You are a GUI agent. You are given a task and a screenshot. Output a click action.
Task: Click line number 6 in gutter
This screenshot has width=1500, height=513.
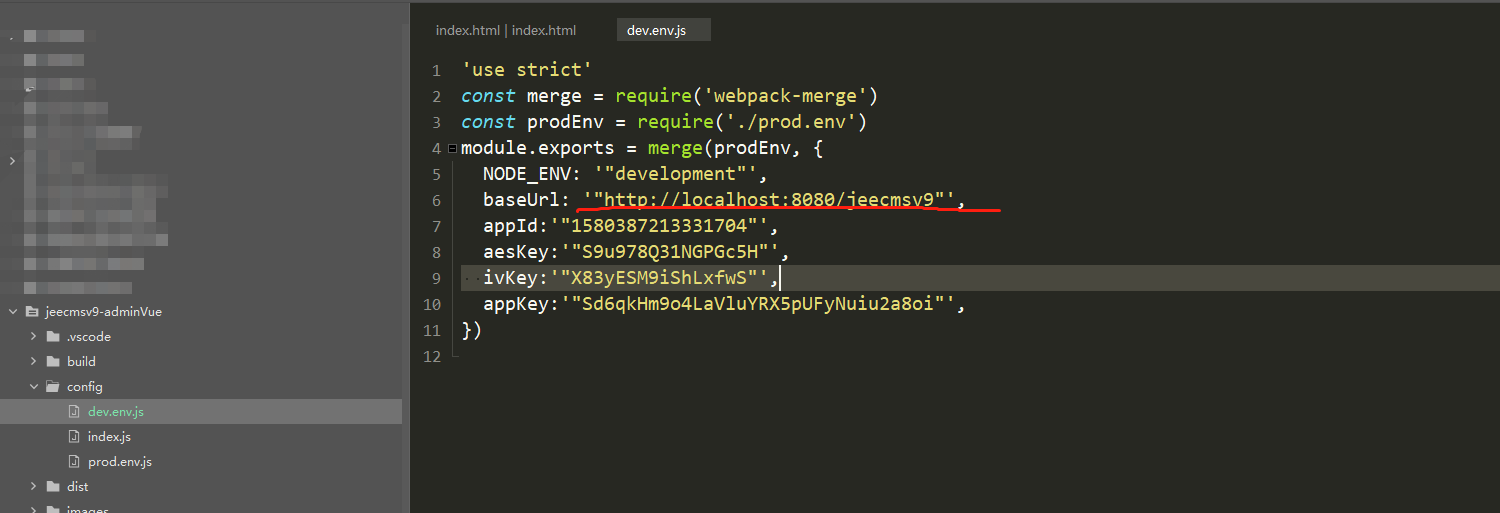click(436, 201)
